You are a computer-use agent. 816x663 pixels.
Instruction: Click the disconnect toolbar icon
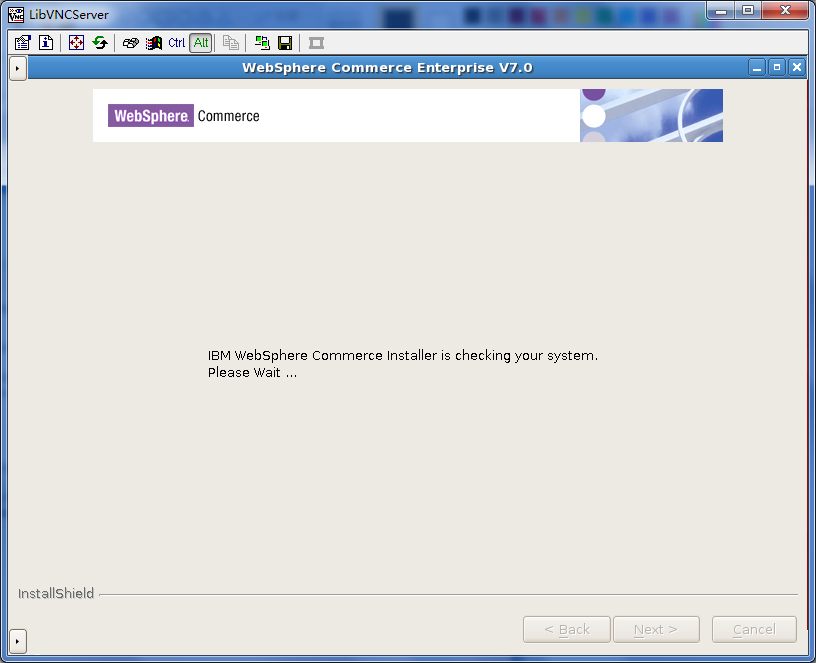pos(316,43)
